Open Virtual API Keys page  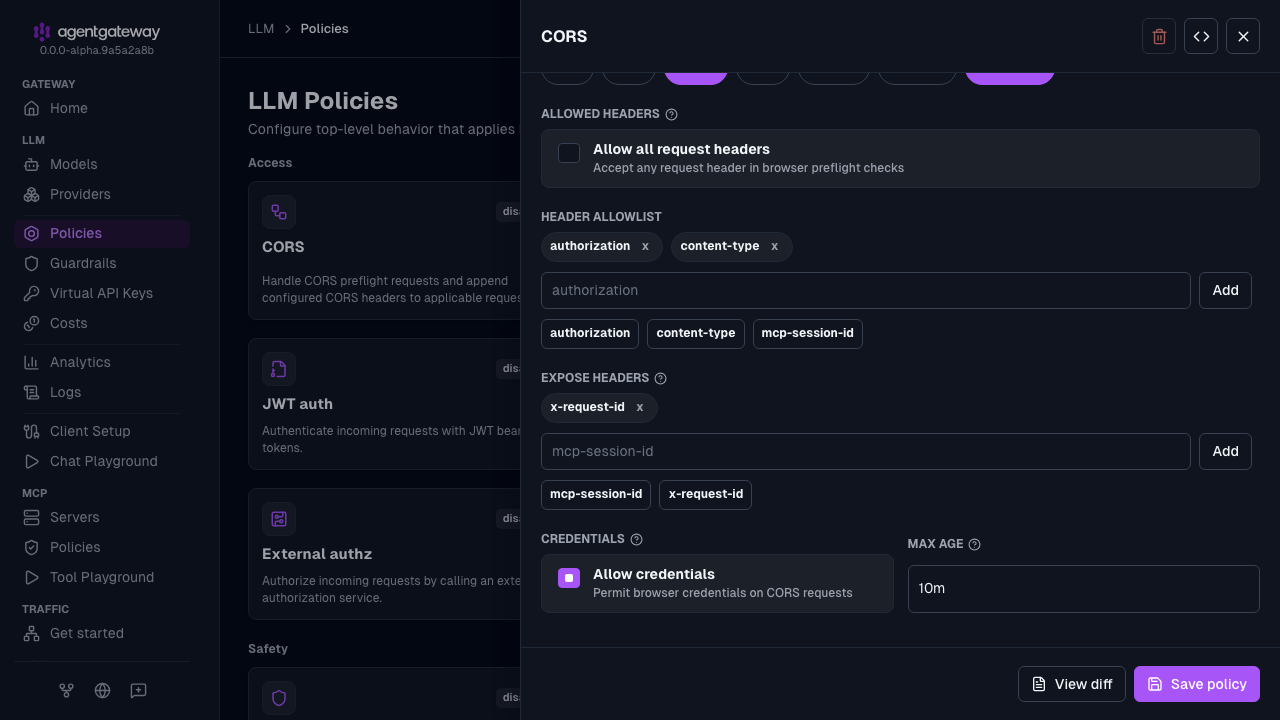point(102,293)
